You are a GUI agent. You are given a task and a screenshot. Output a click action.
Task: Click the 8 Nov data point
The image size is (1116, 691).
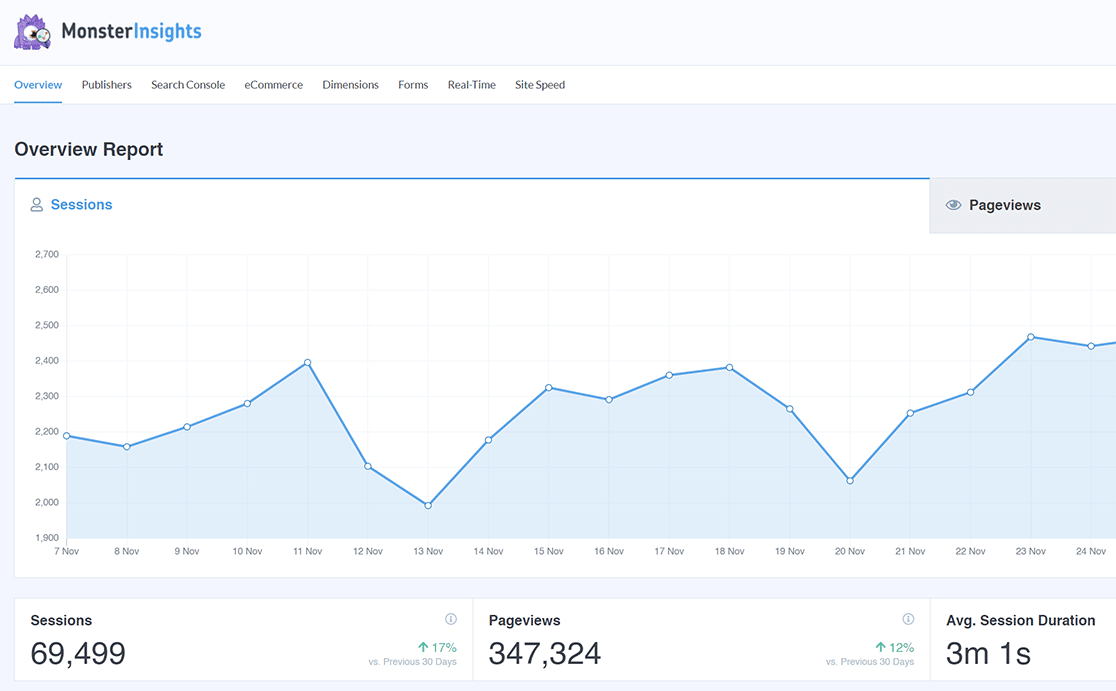point(127,447)
